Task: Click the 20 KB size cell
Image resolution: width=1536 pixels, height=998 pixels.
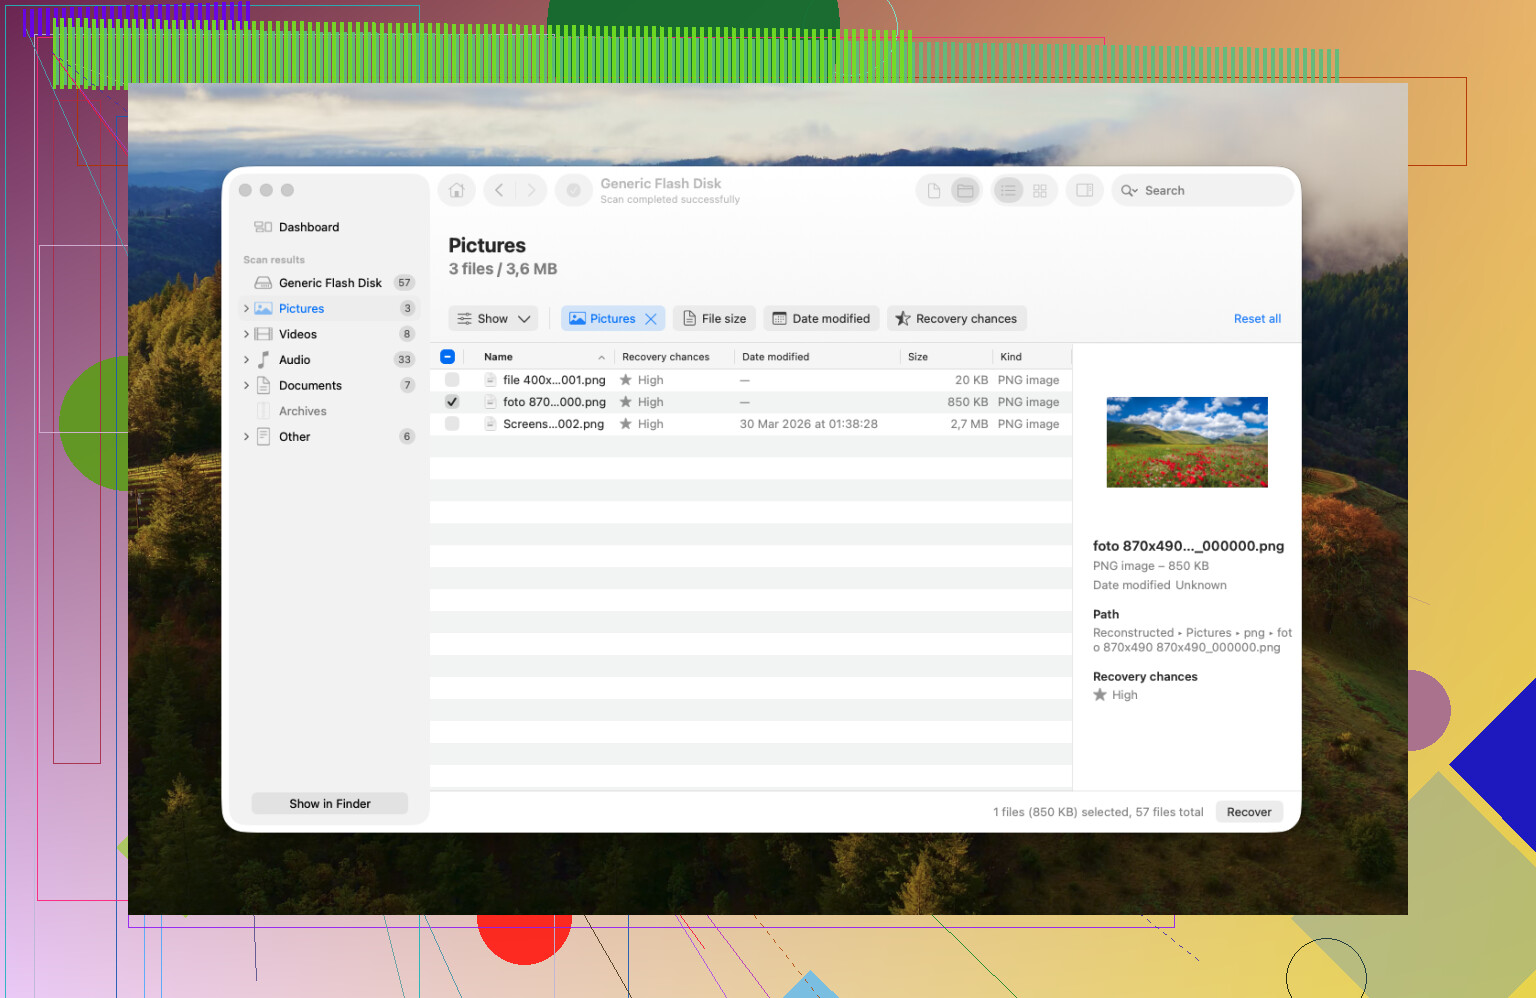Action: pos(971,380)
